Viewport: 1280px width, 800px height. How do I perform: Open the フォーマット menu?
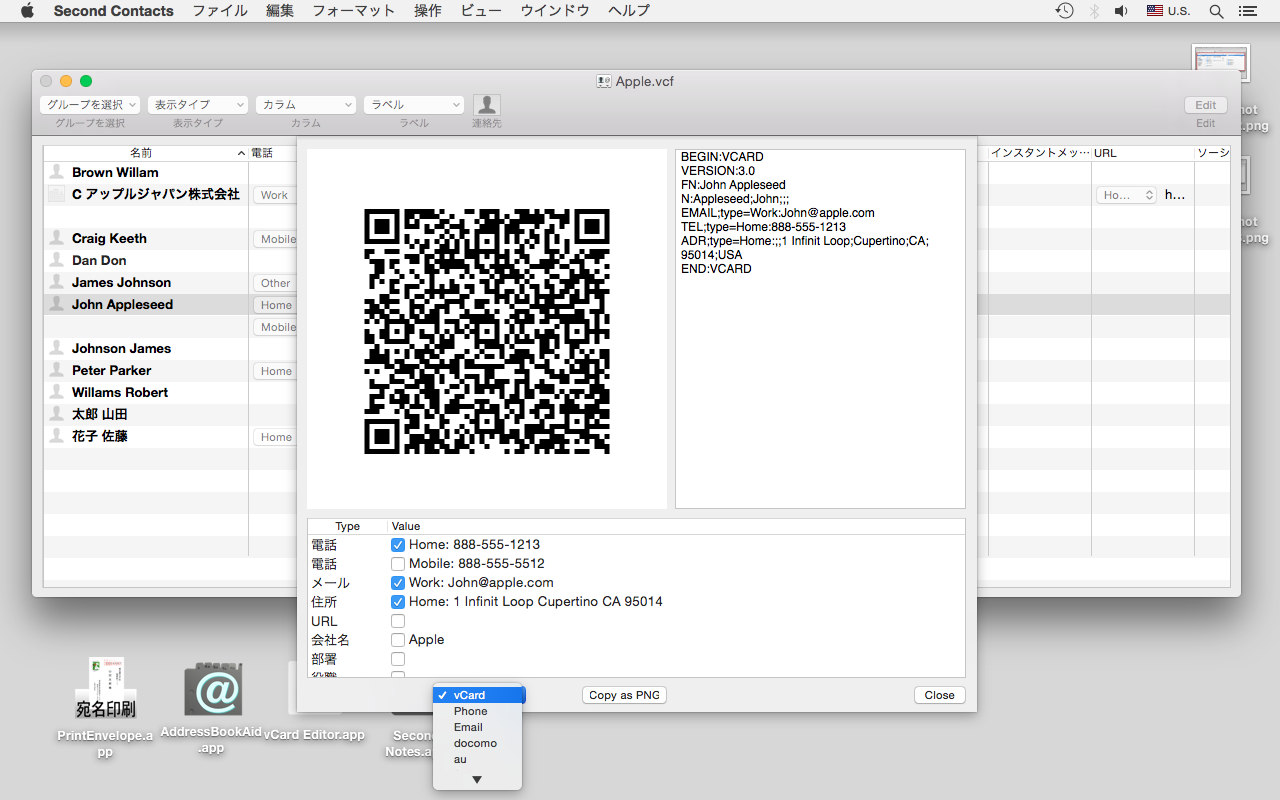point(353,11)
